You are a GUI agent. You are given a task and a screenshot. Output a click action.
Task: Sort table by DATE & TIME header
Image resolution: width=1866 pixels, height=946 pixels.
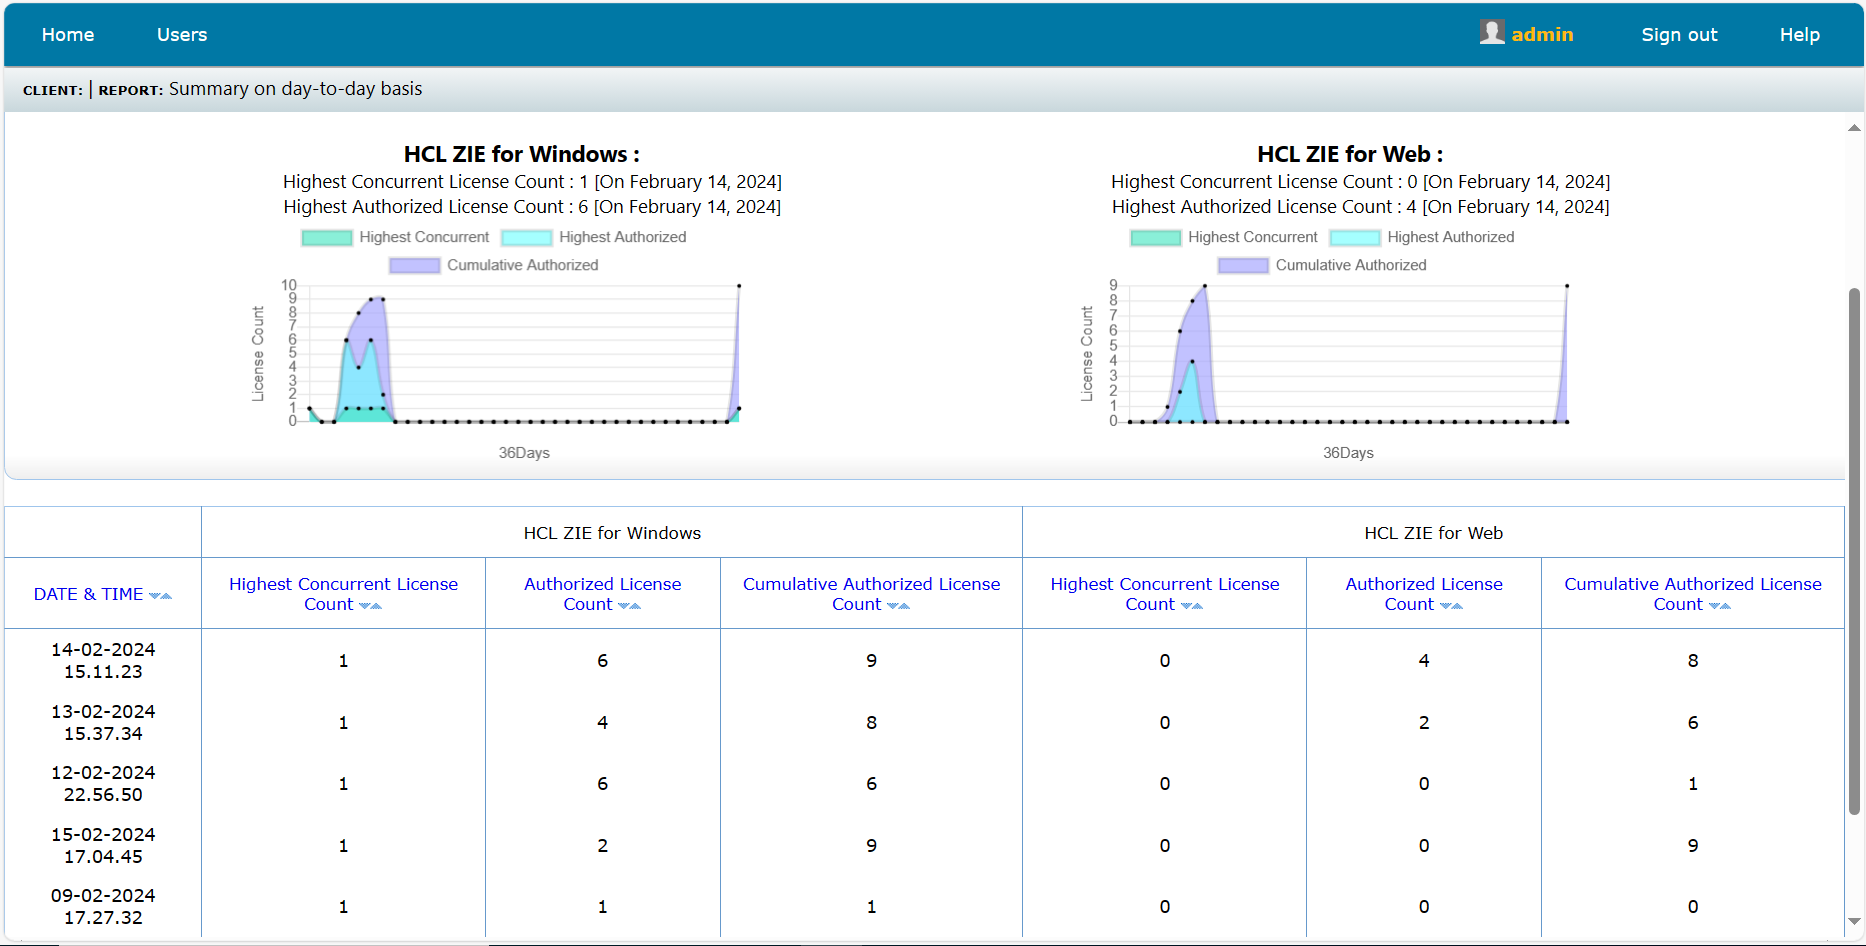[x=89, y=594]
